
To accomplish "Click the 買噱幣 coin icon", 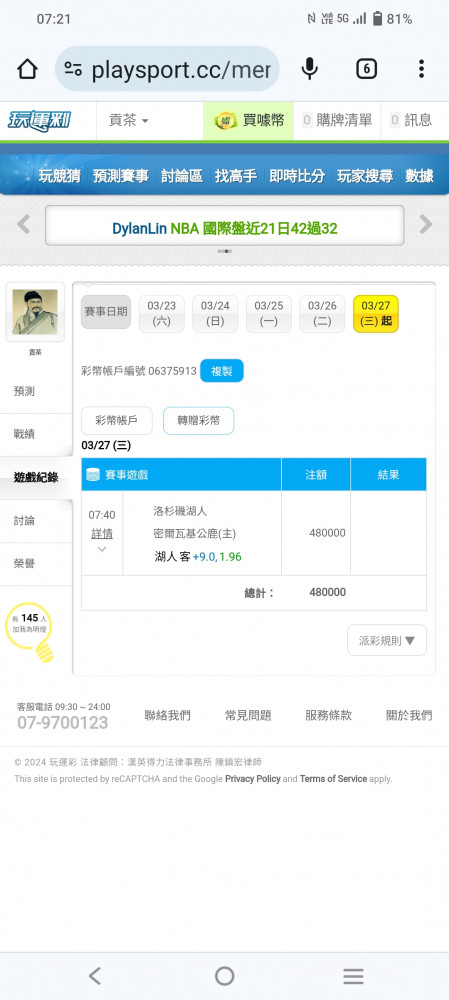I will point(224,120).
